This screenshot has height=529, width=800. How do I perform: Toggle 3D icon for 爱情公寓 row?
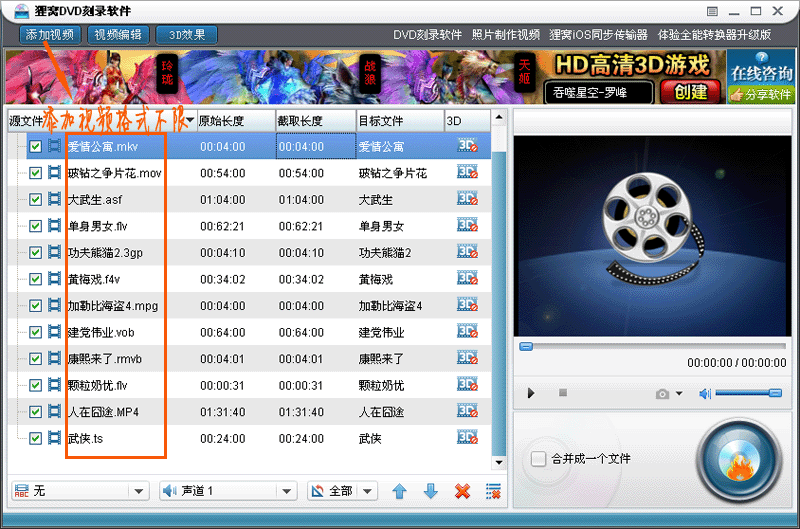[x=467, y=145]
